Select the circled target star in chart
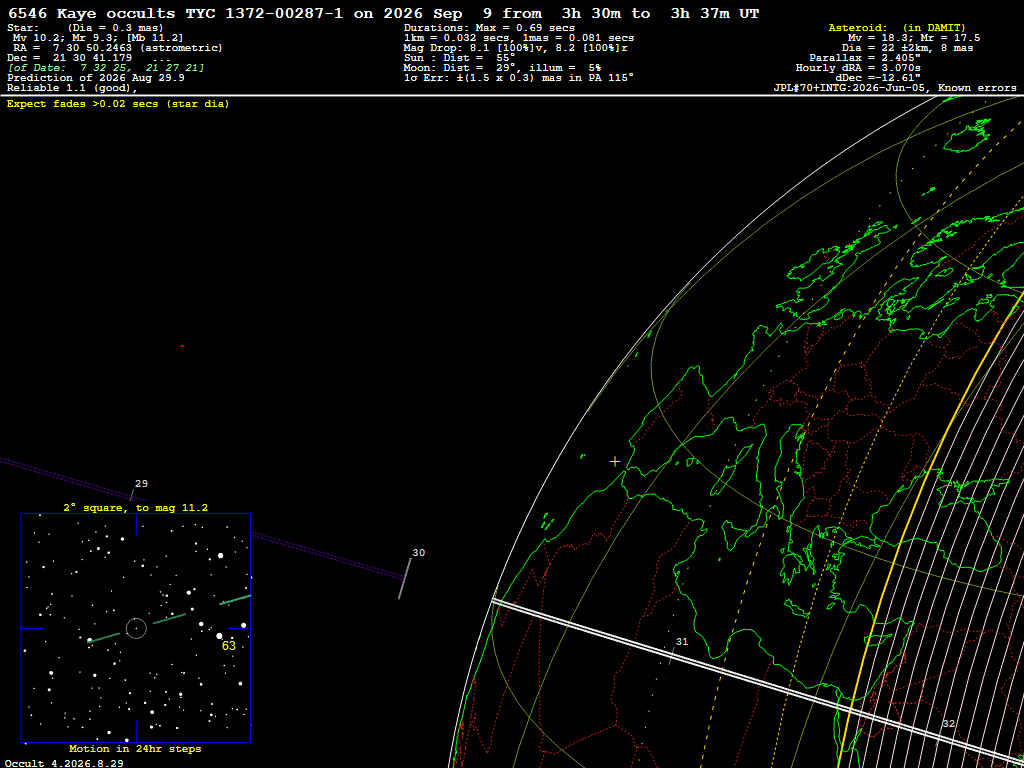The width and height of the screenshot is (1024, 768). click(136, 628)
